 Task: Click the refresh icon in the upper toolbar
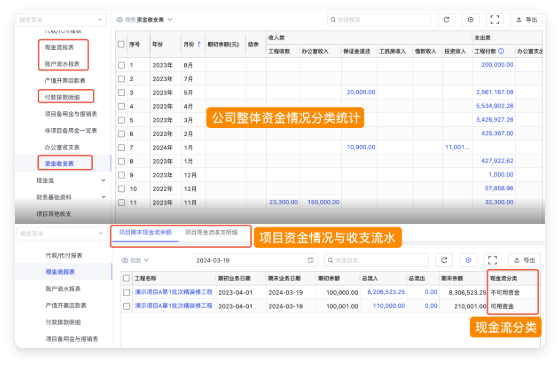[x=446, y=20]
